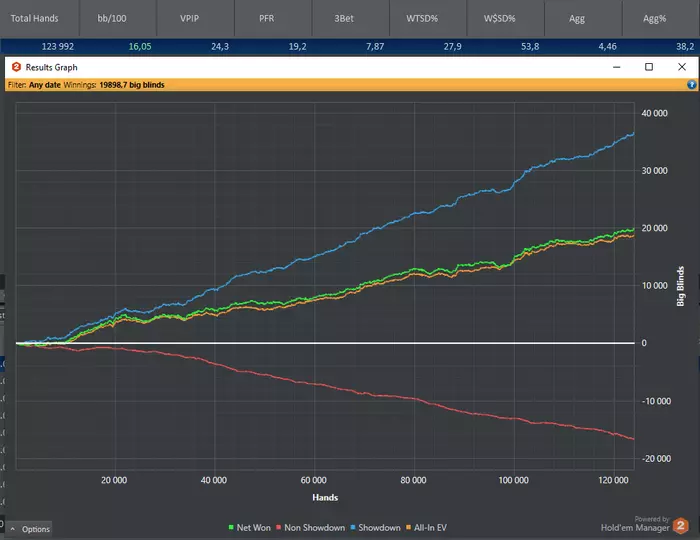This screenshot has height=540, width=700.
Task: Click the 40 000 y-axis label
Action: (x=654, y=113)
